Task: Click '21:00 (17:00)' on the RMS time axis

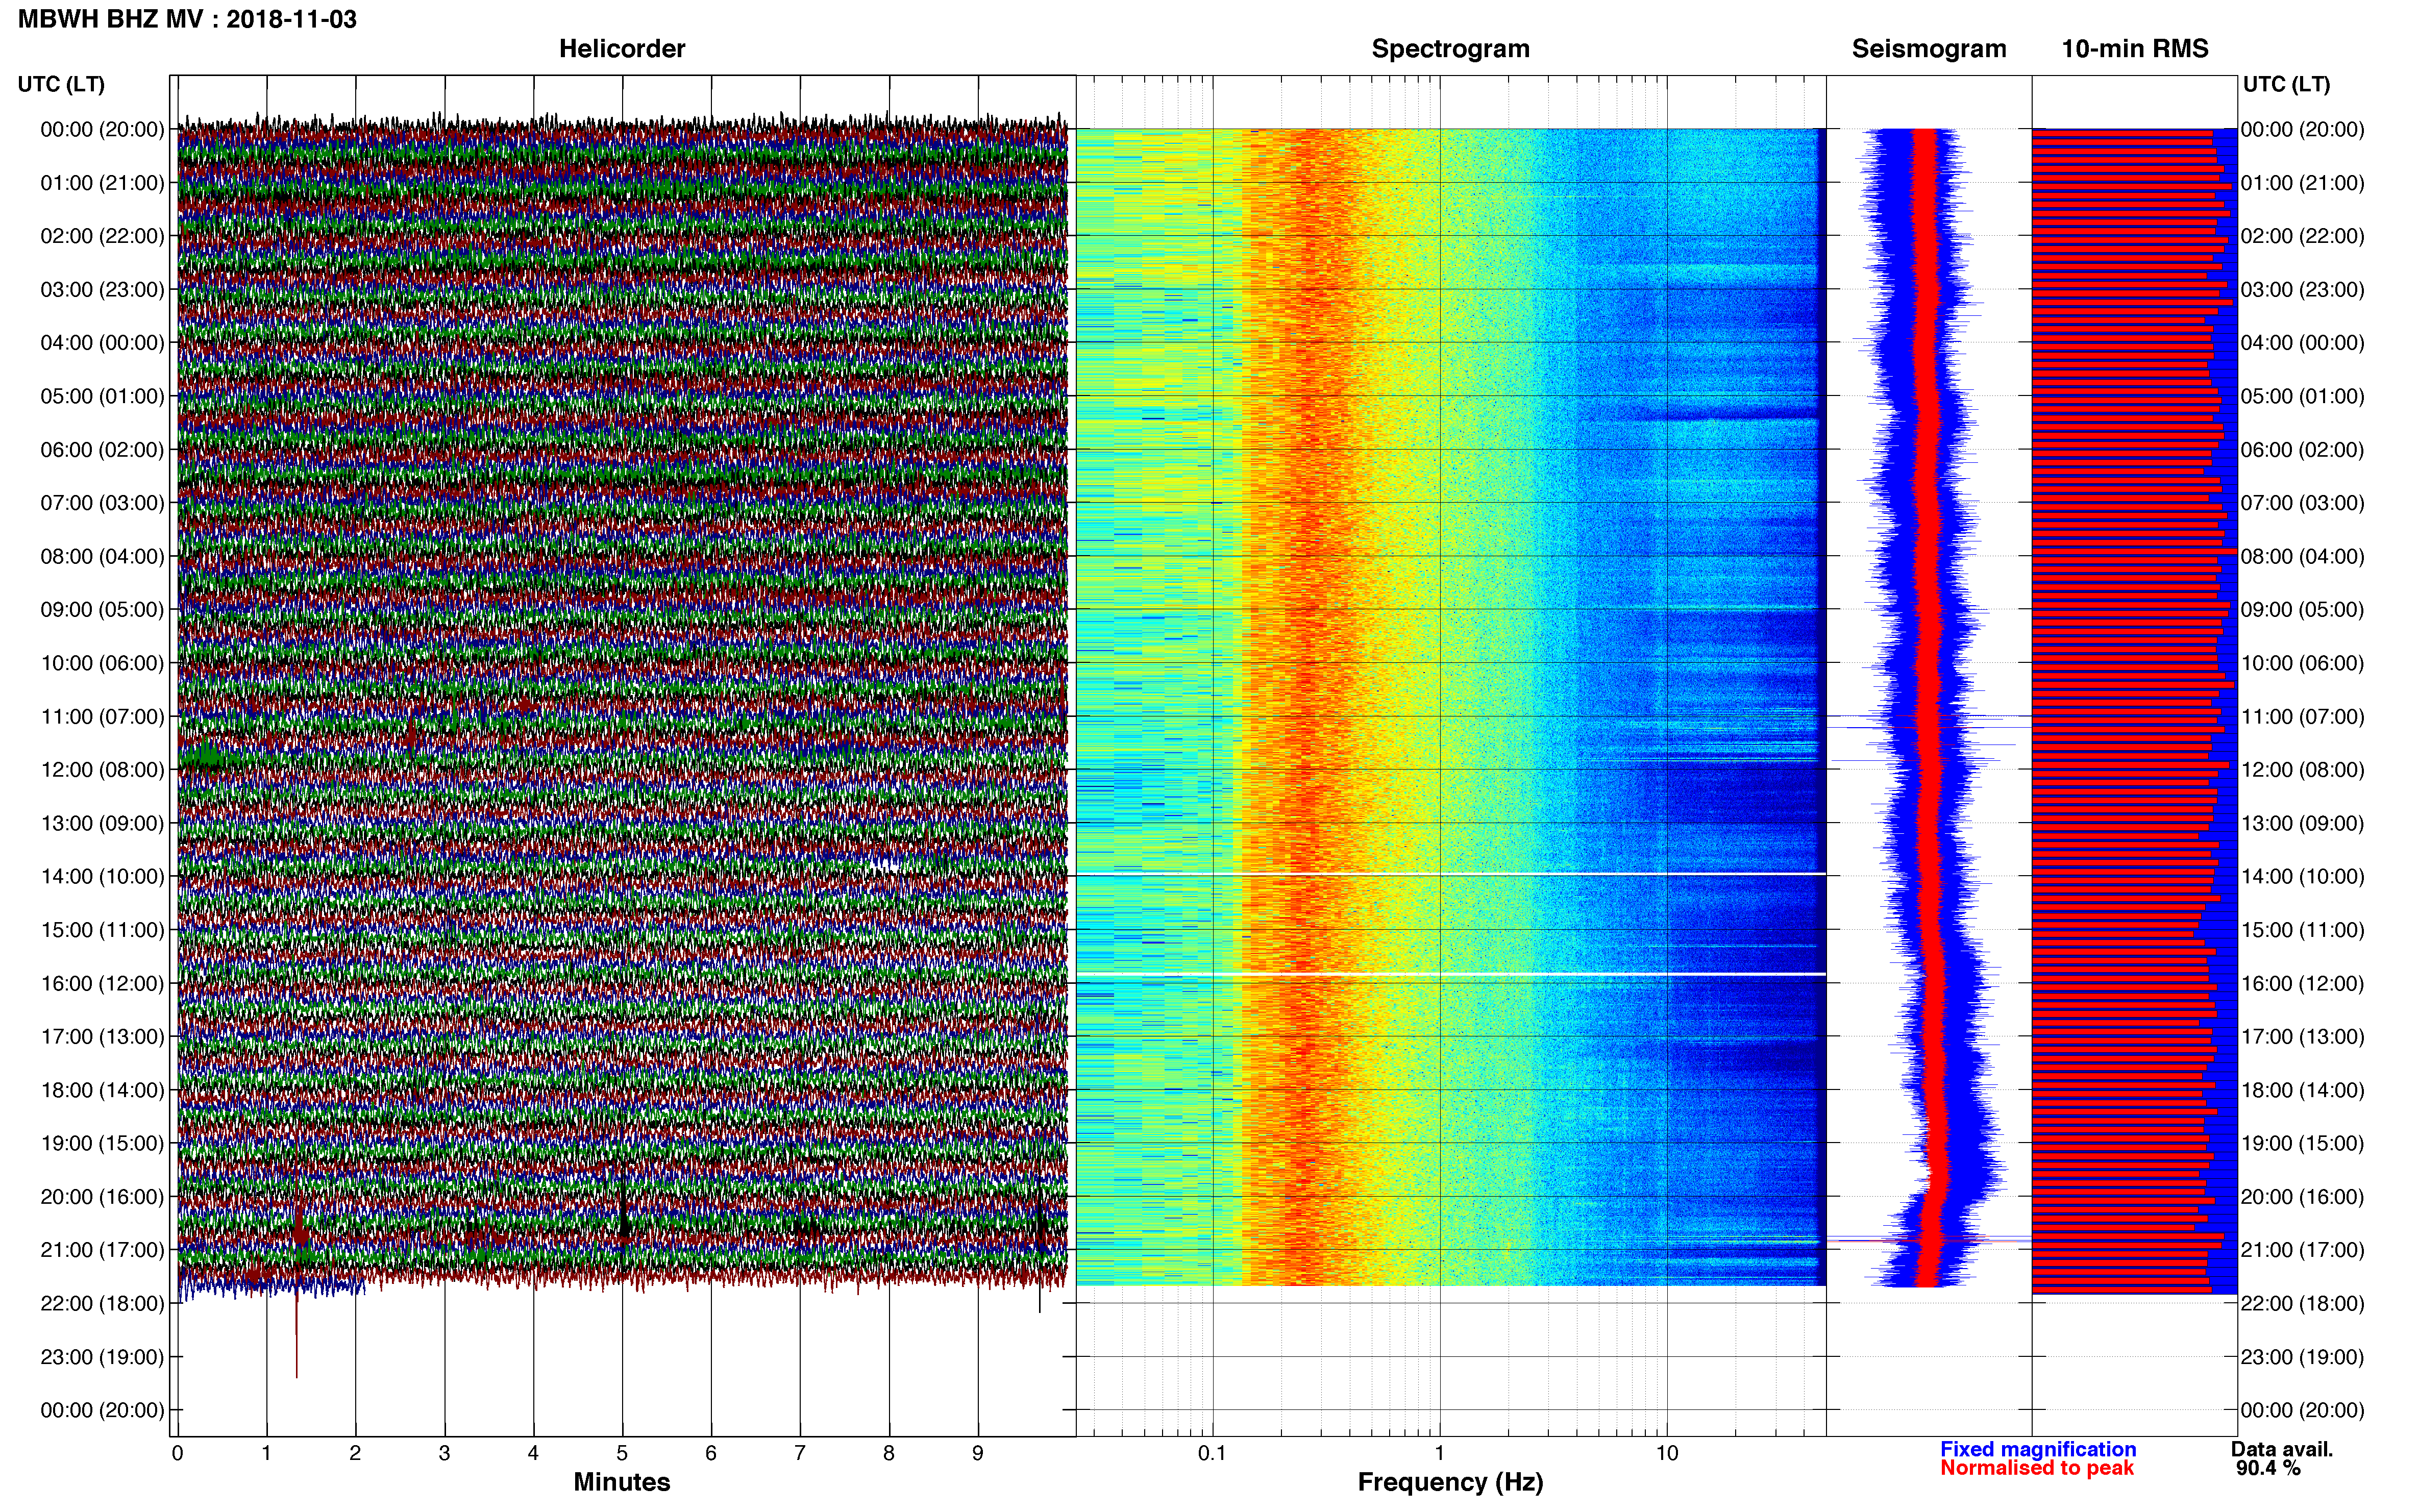Action: pyautogui.click(x=2302, y=1250)
